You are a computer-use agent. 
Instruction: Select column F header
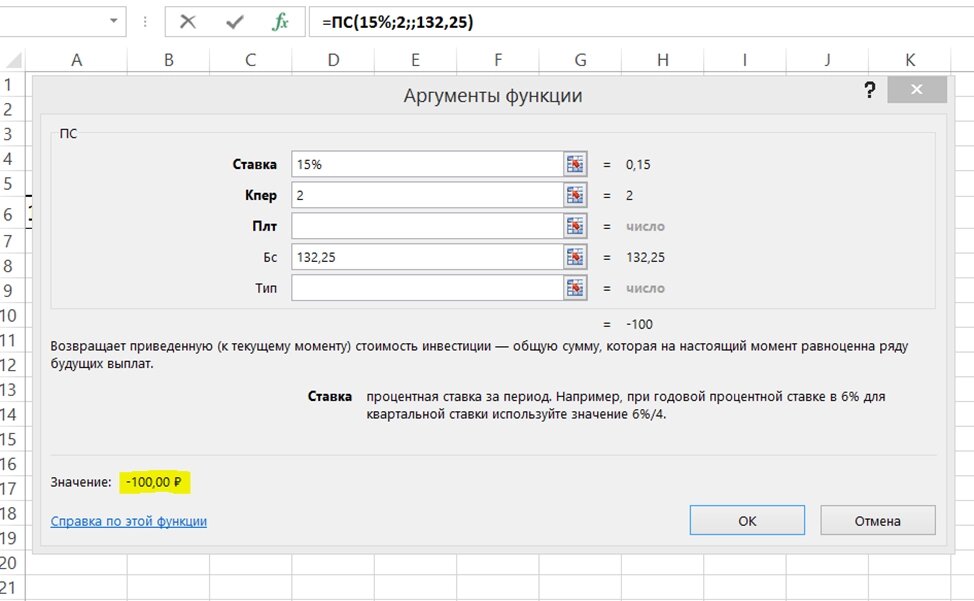point(498,60)
